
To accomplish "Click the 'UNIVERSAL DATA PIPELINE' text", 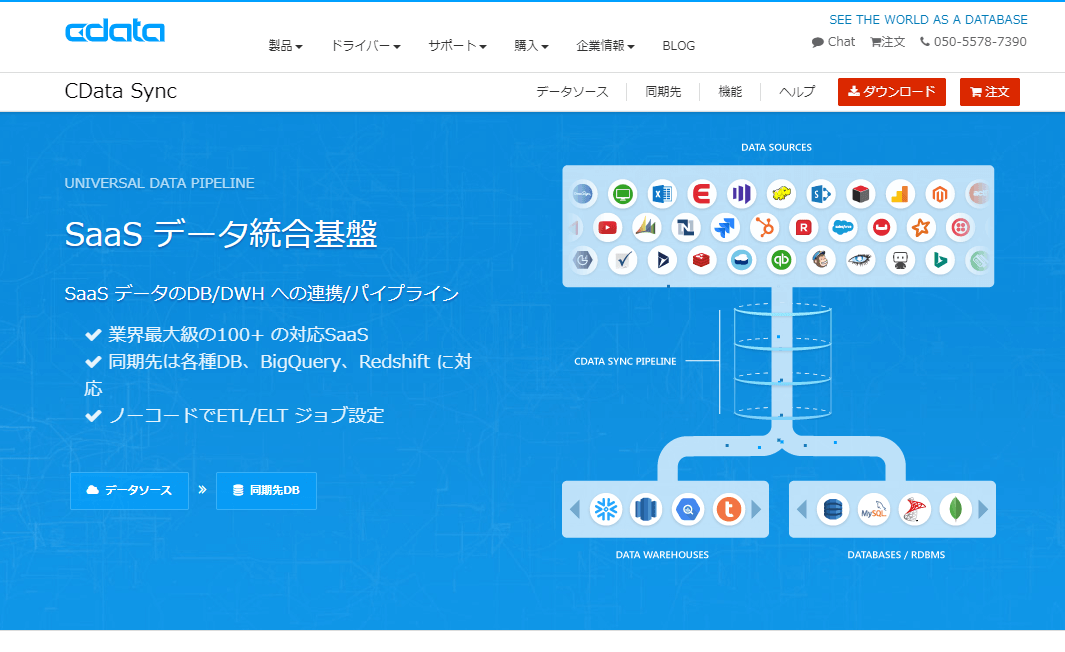I will [x=160, y=183].
